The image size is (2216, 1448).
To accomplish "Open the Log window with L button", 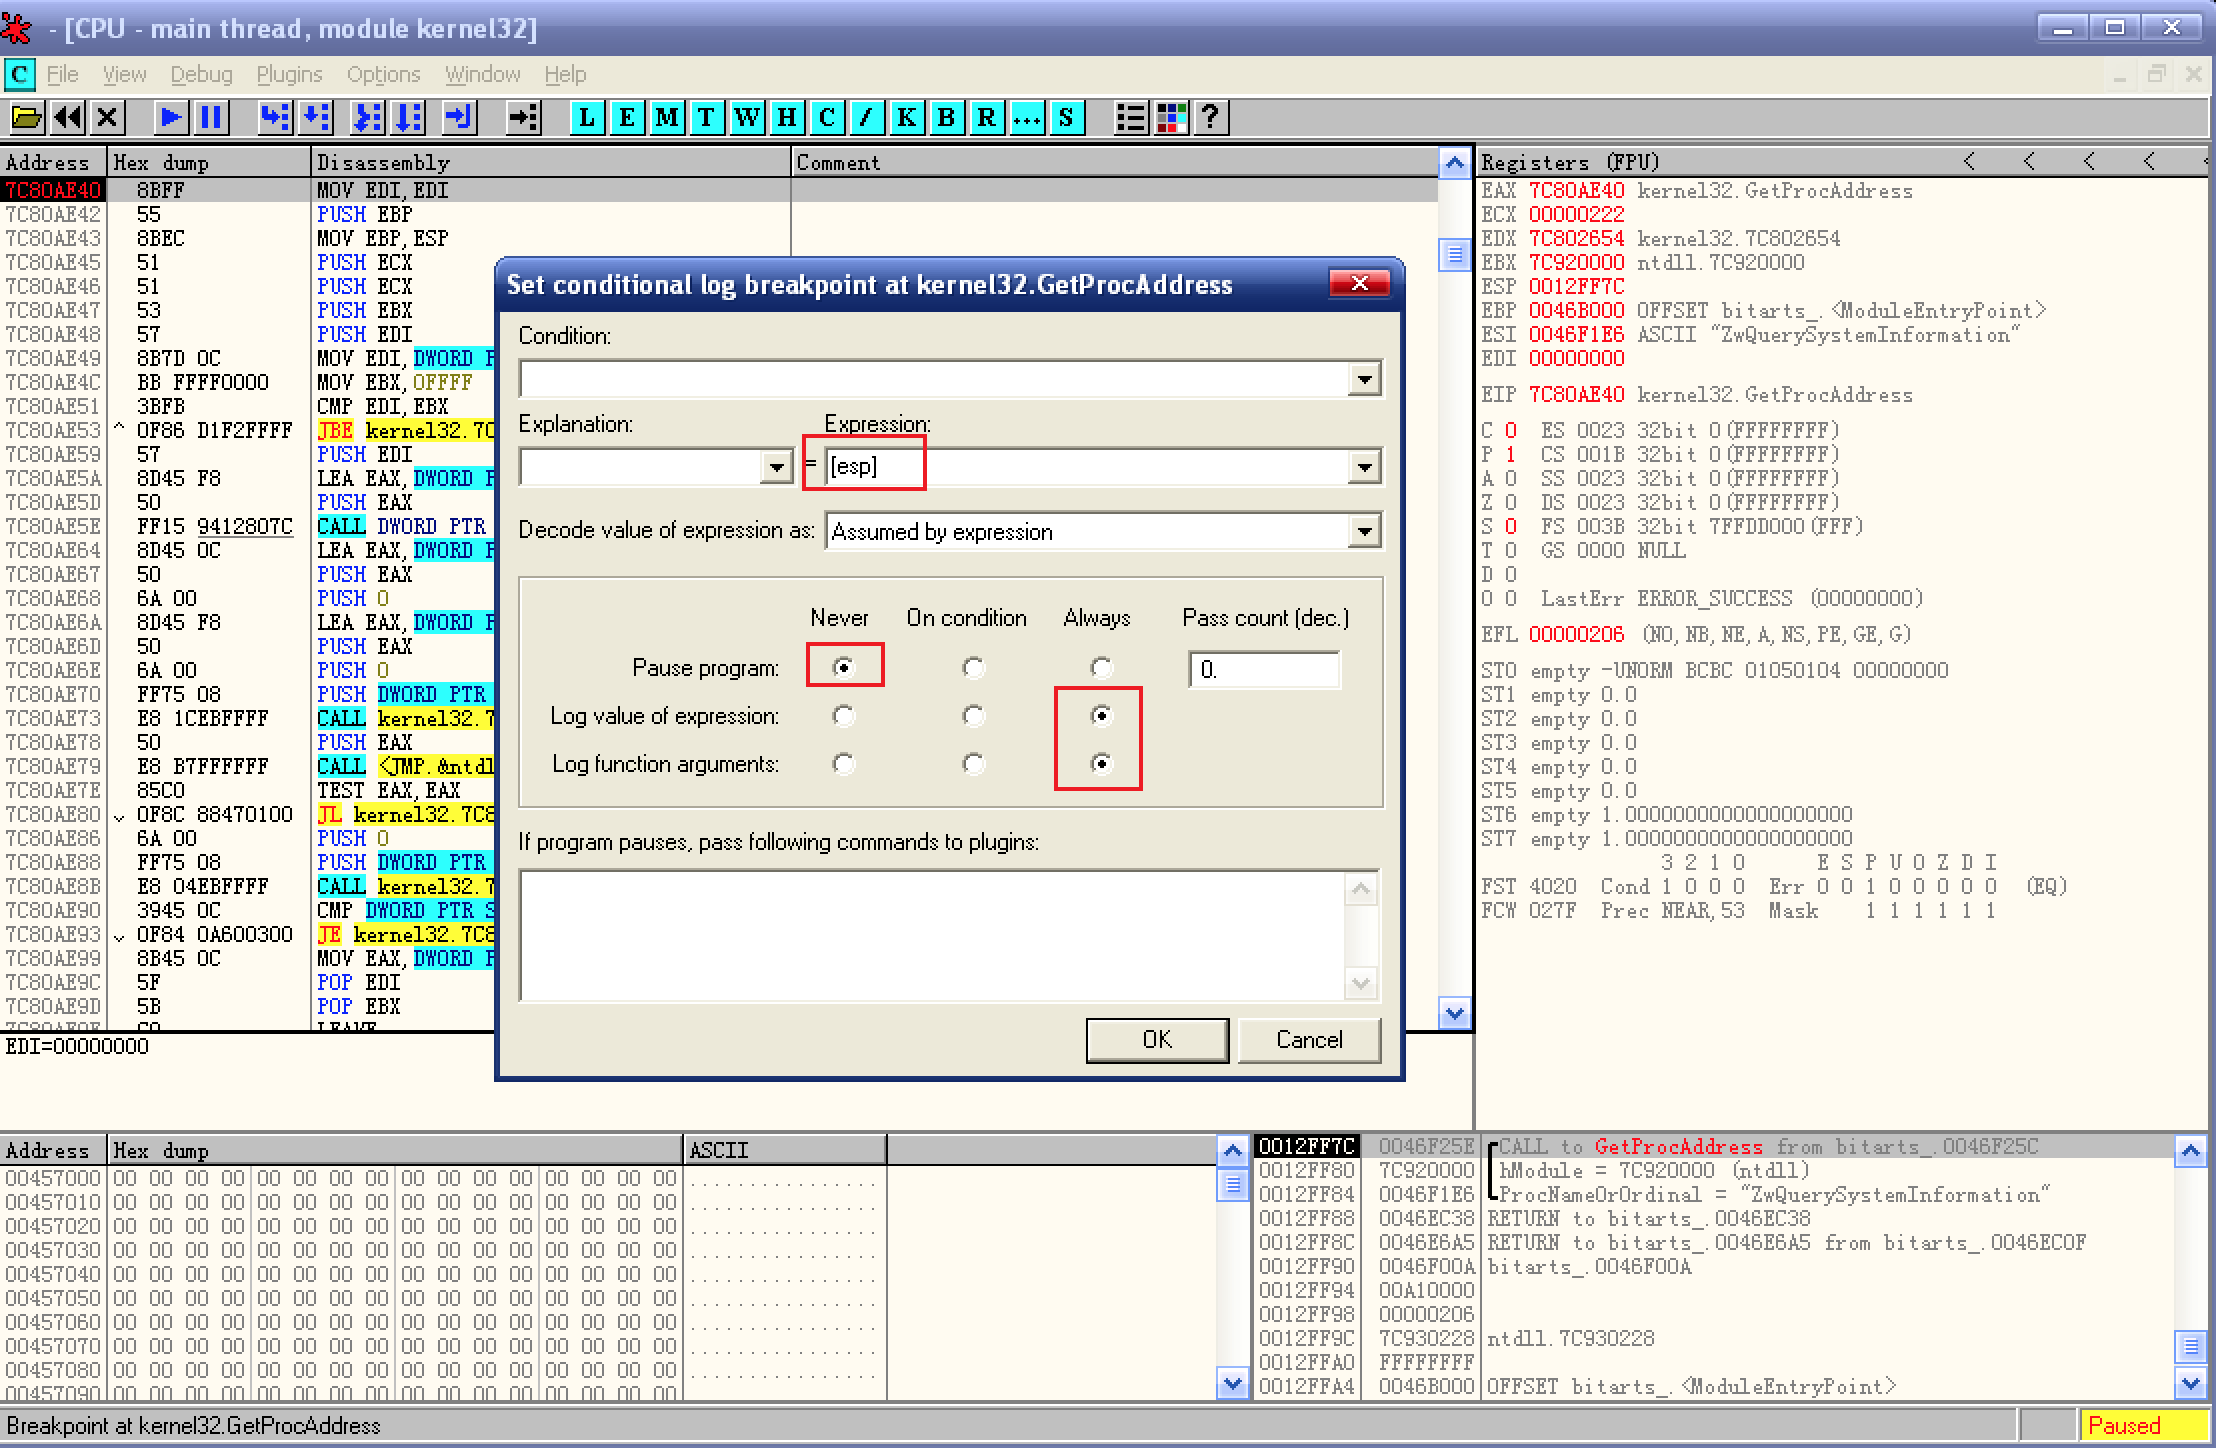I will 587,118.
